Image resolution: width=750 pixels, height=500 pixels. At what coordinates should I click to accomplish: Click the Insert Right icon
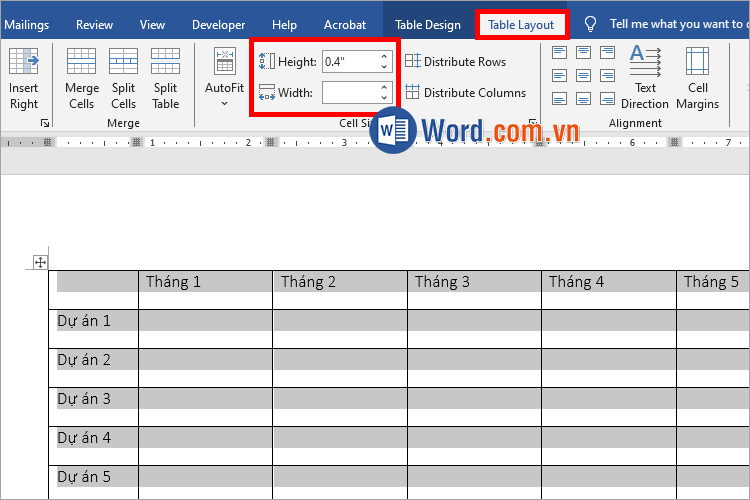(23, 61)
